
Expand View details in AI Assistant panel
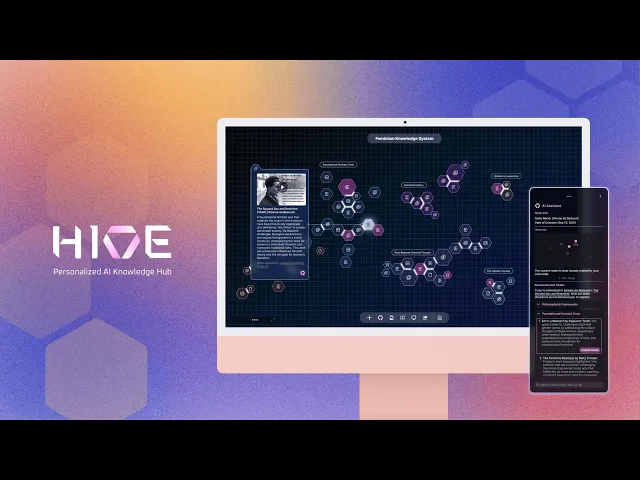coord(568,278)
